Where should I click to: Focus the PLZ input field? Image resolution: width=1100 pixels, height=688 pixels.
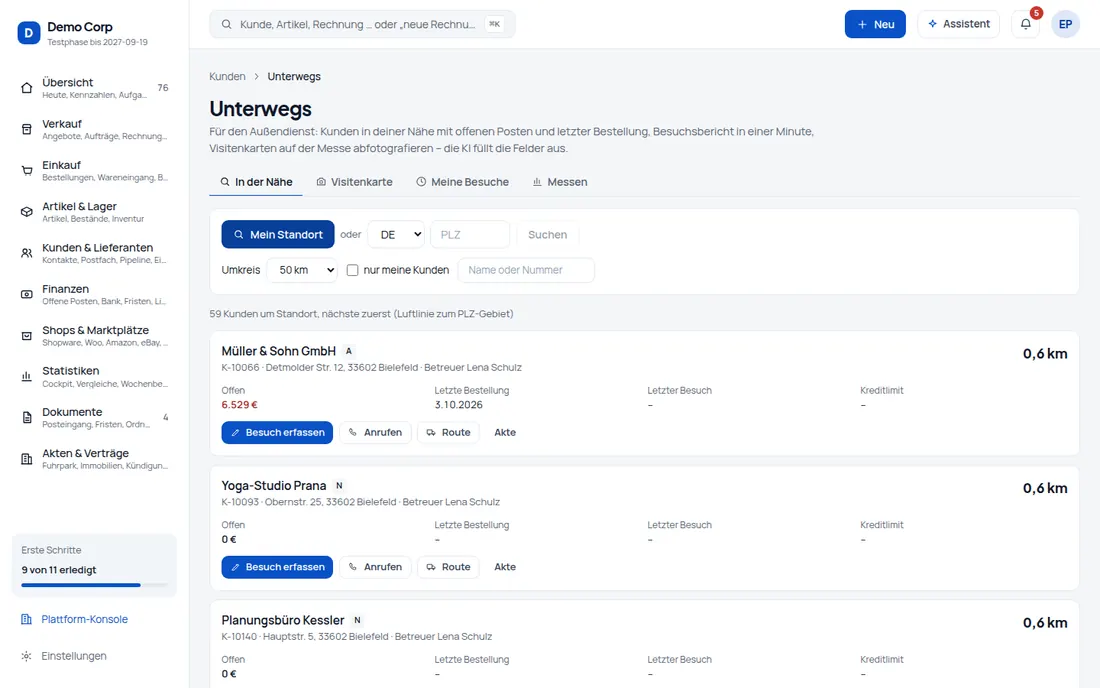(470, 235)
